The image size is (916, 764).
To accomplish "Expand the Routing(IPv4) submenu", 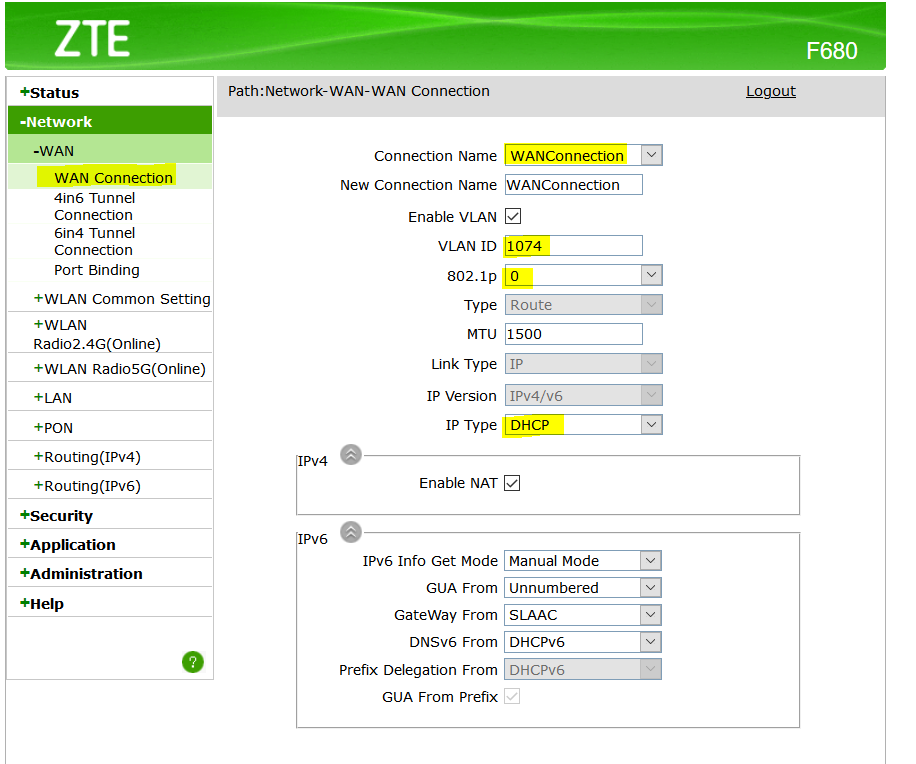I will tap(87, 457).
